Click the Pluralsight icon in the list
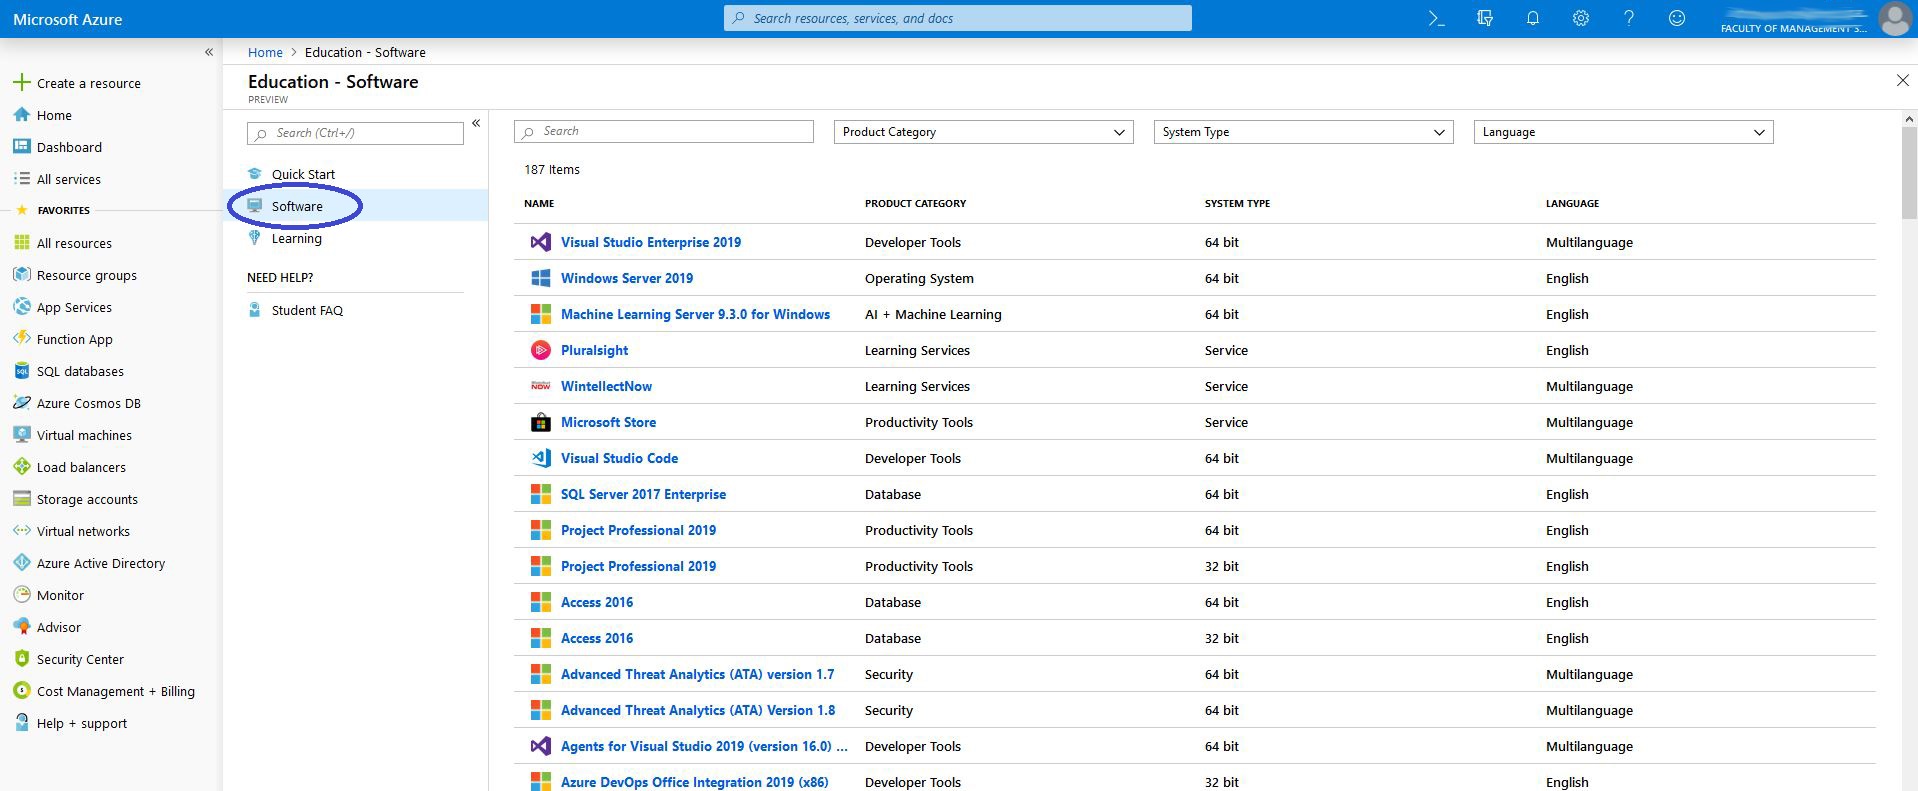Screen dimensions: 1918x791 (x=540, y=350)
